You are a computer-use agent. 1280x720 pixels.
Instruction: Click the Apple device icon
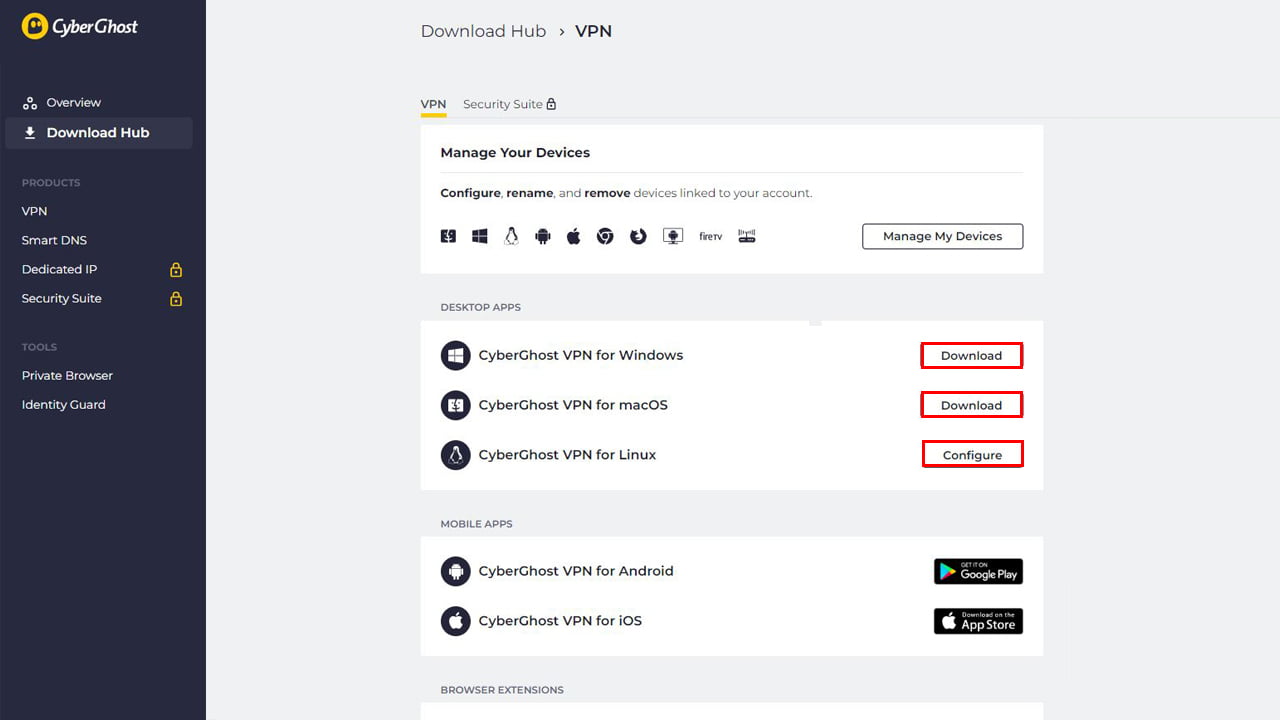pos(573,236)
